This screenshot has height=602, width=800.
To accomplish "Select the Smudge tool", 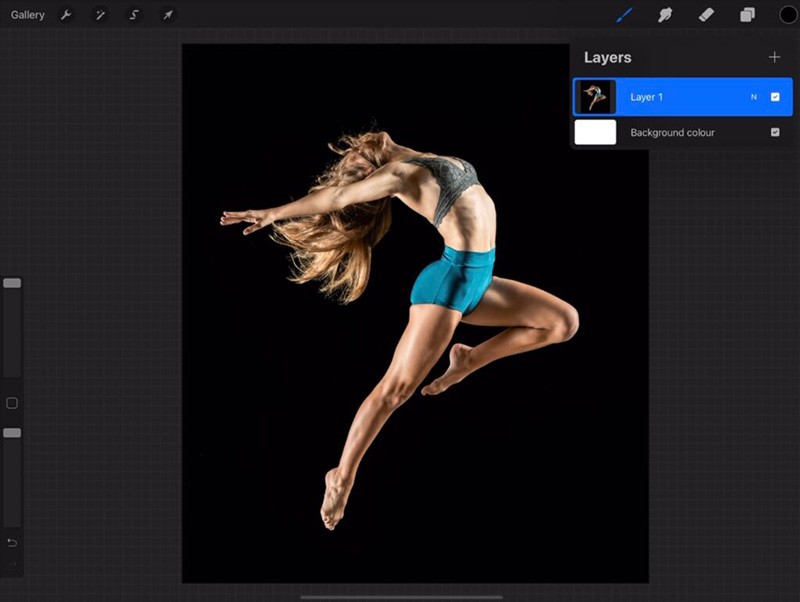I will 663,15.
